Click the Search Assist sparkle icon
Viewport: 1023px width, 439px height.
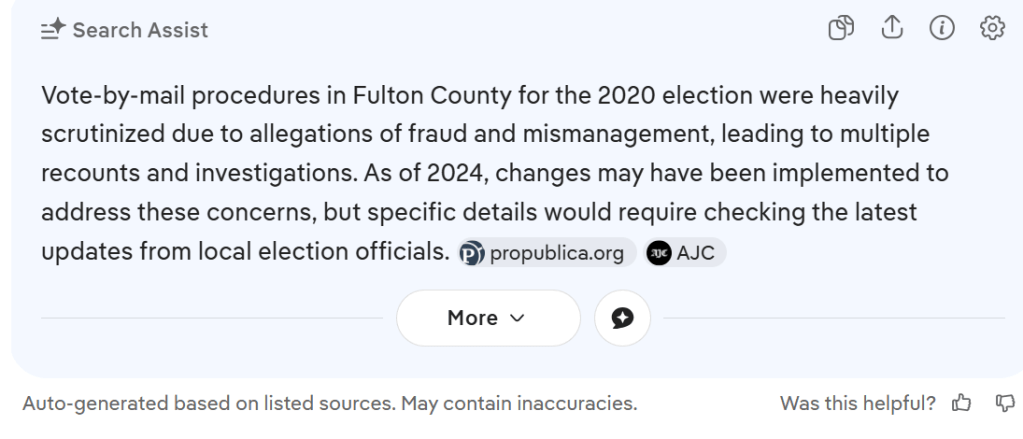click(53, 30)
